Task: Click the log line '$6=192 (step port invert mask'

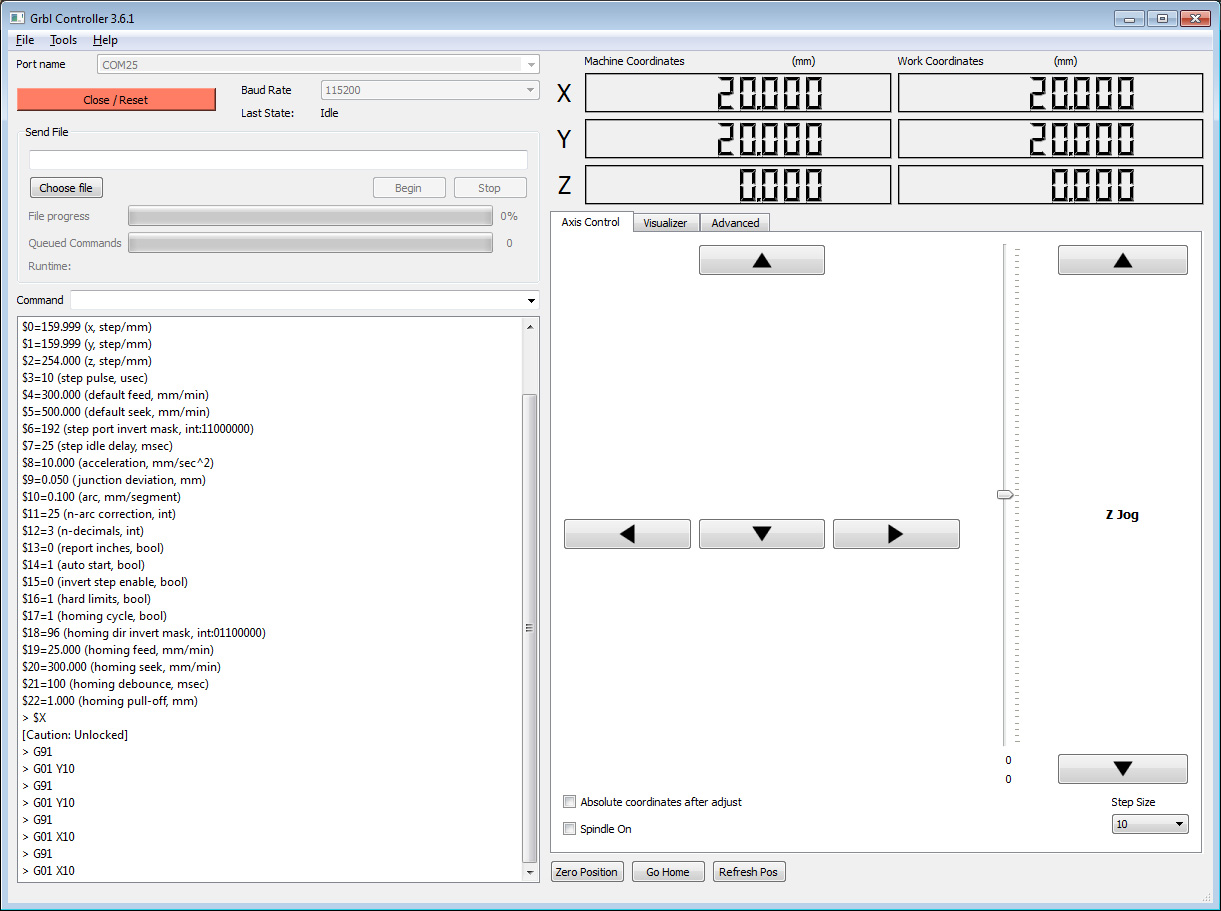Action: pos(138,429)
